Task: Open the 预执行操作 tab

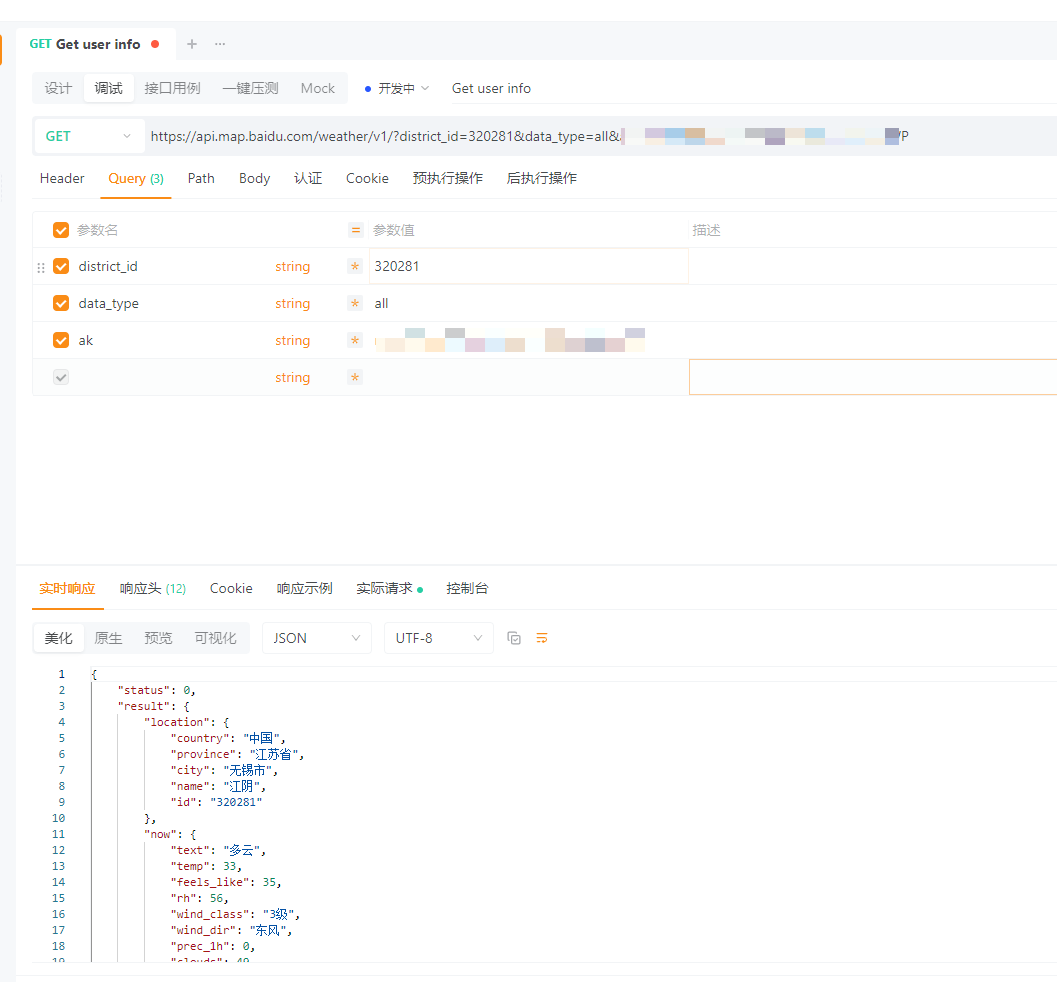Action: point(448,179)
